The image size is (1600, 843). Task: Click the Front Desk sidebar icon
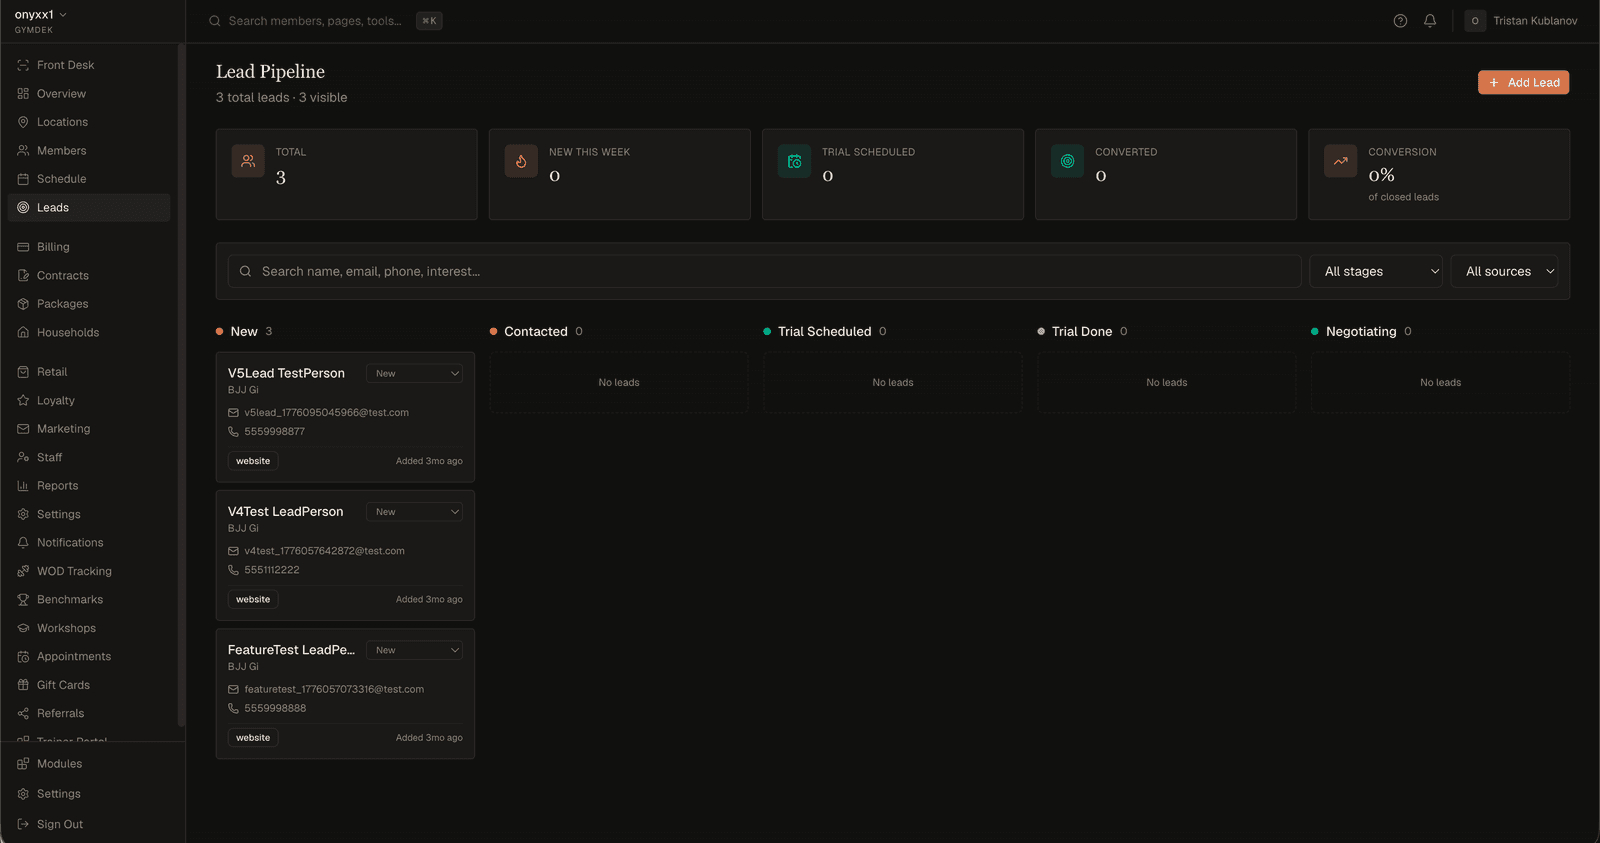tap(23, 65)
